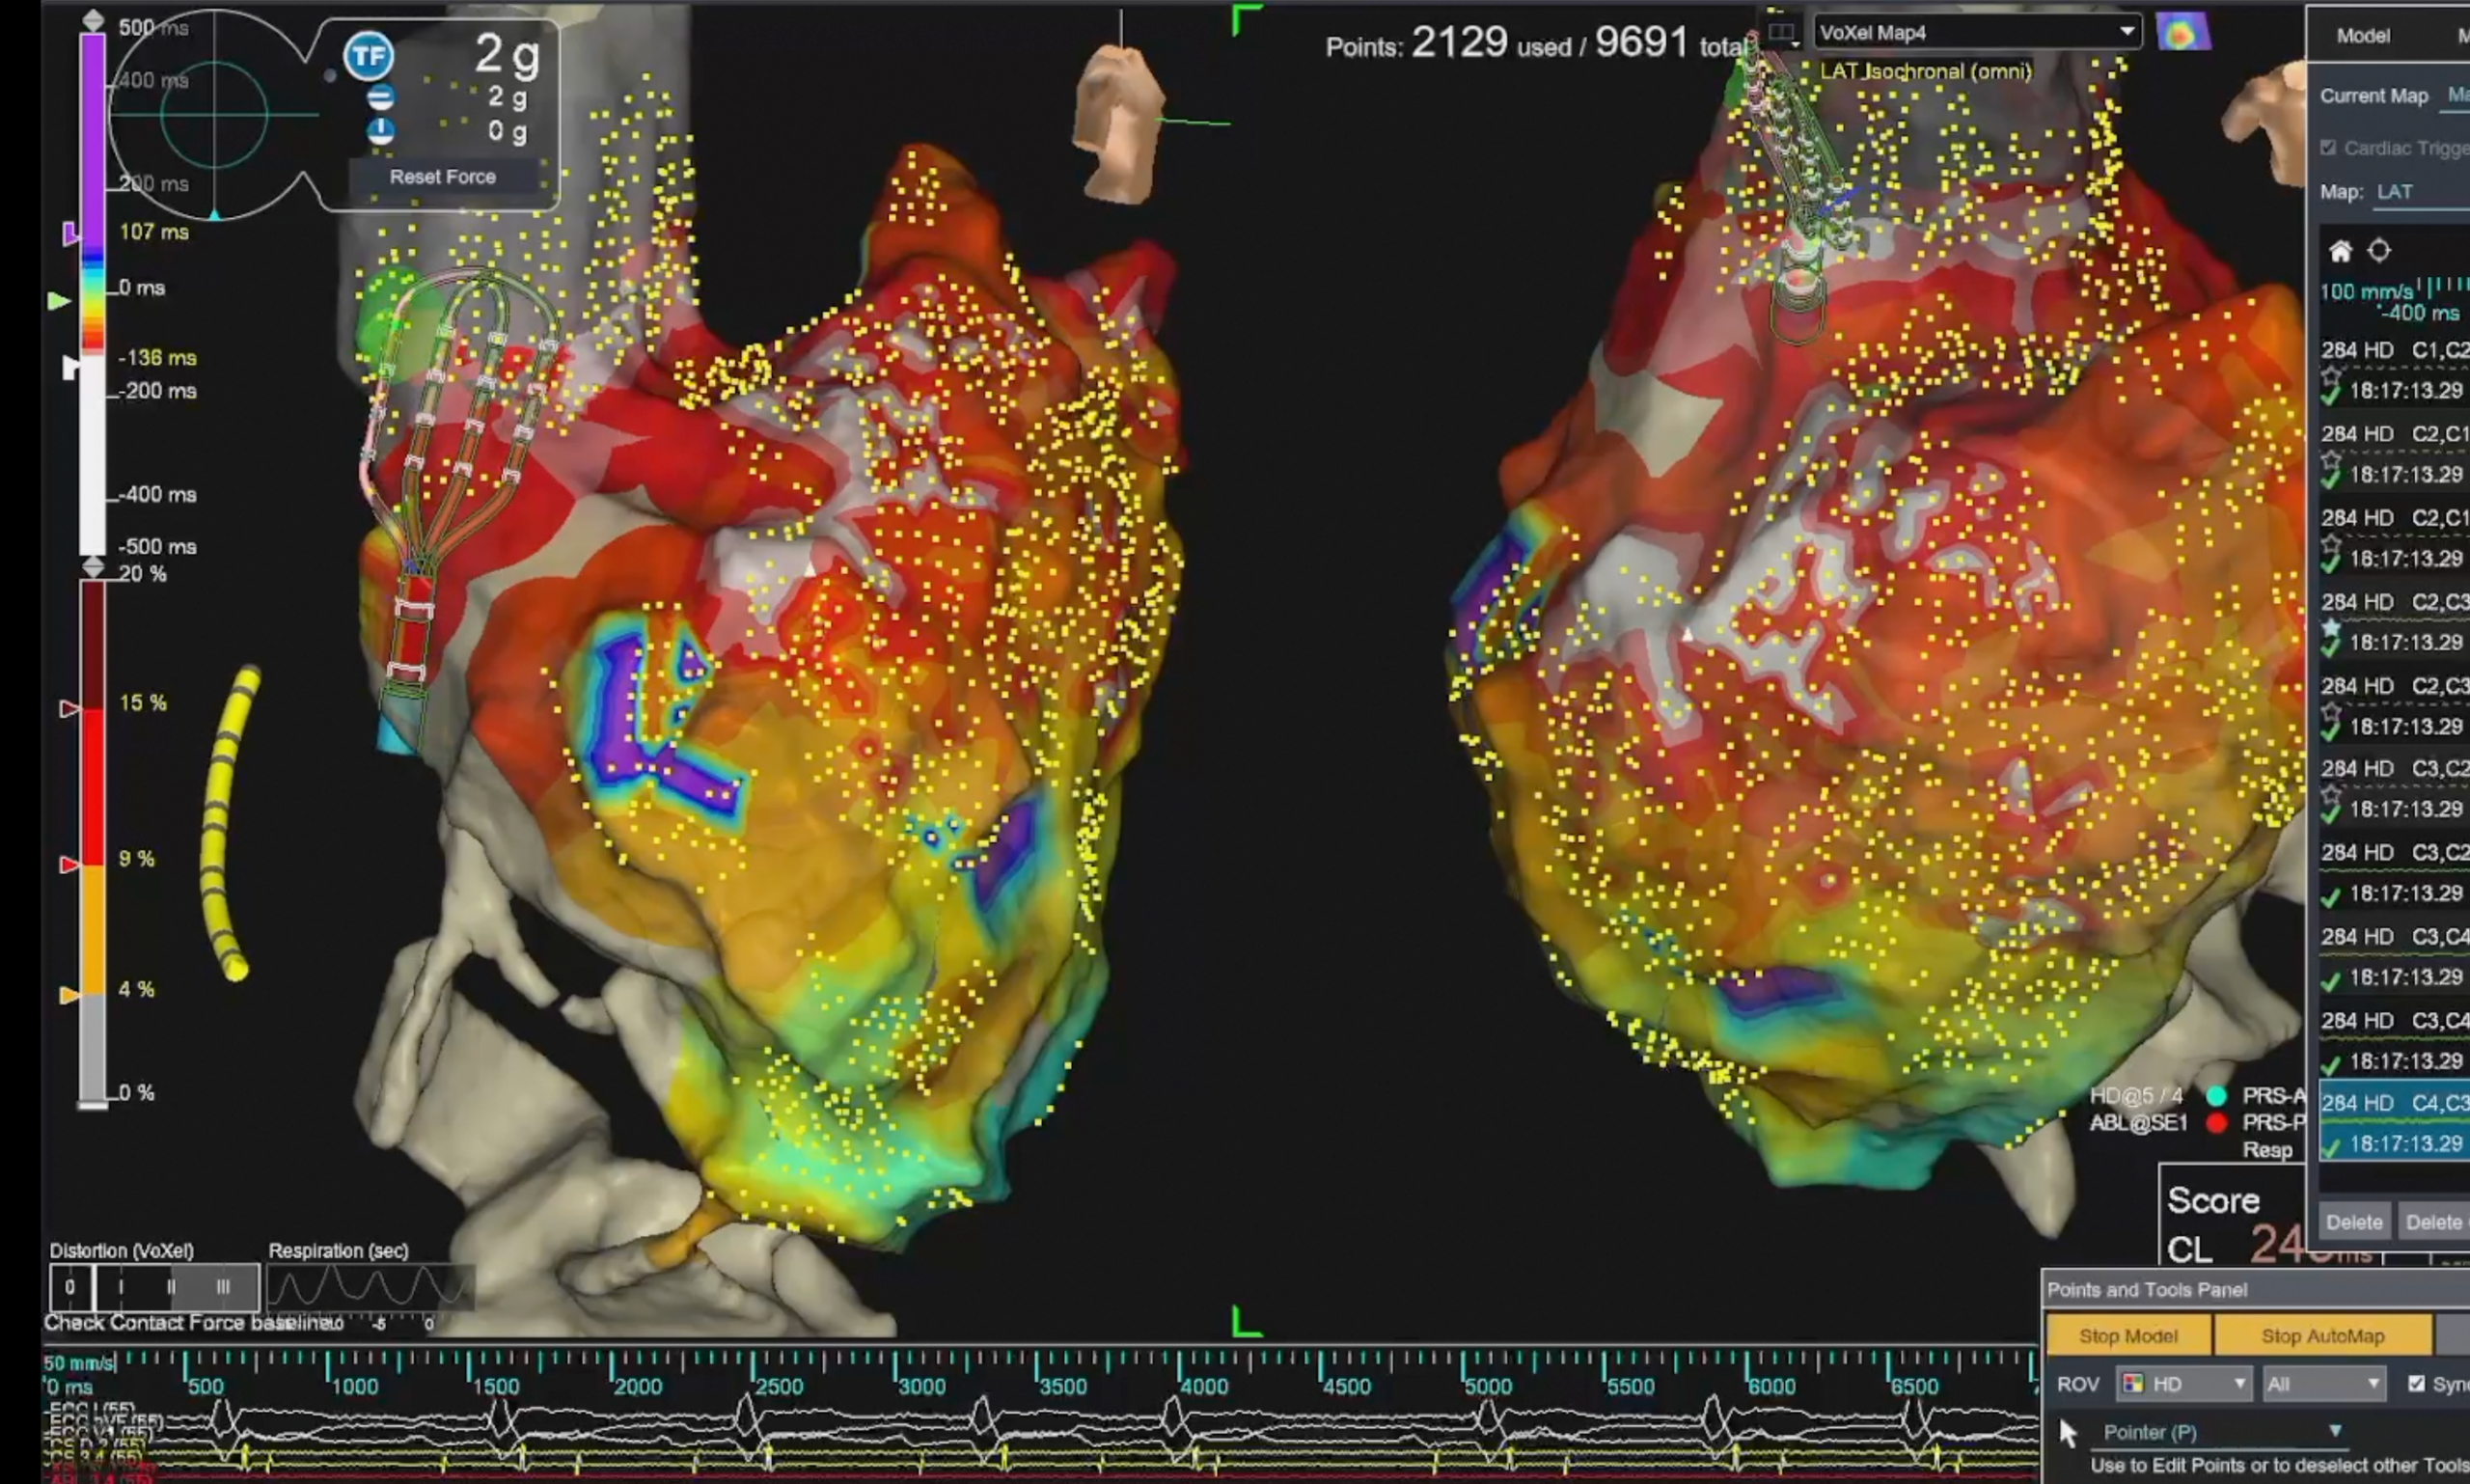The image size is (2470, 1484).
Task: Click the axial force icon above Reset Force
Action: (x=380, y=131)
